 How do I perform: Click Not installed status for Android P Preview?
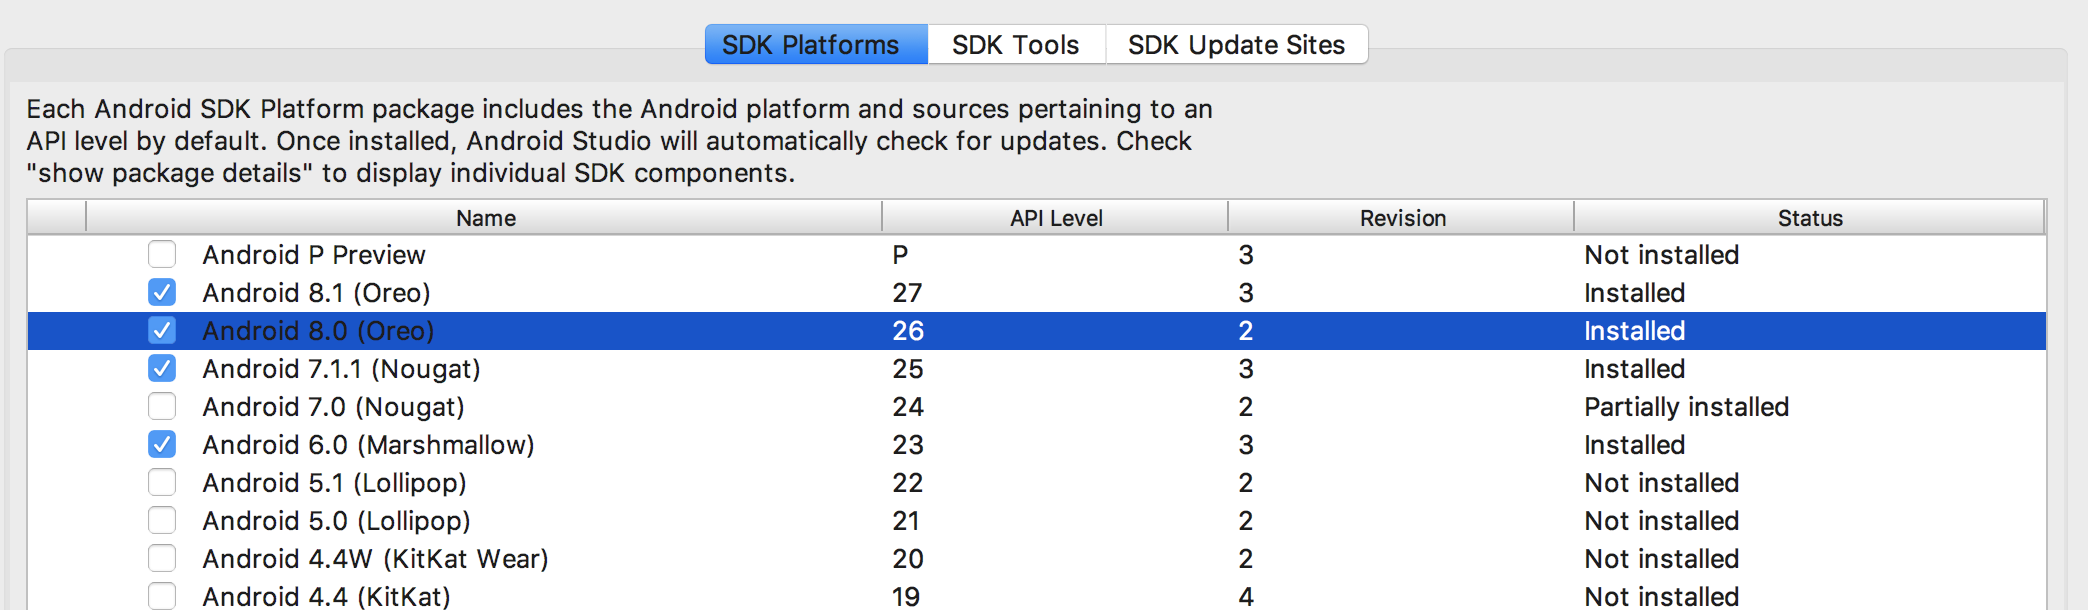(1661, 255)
